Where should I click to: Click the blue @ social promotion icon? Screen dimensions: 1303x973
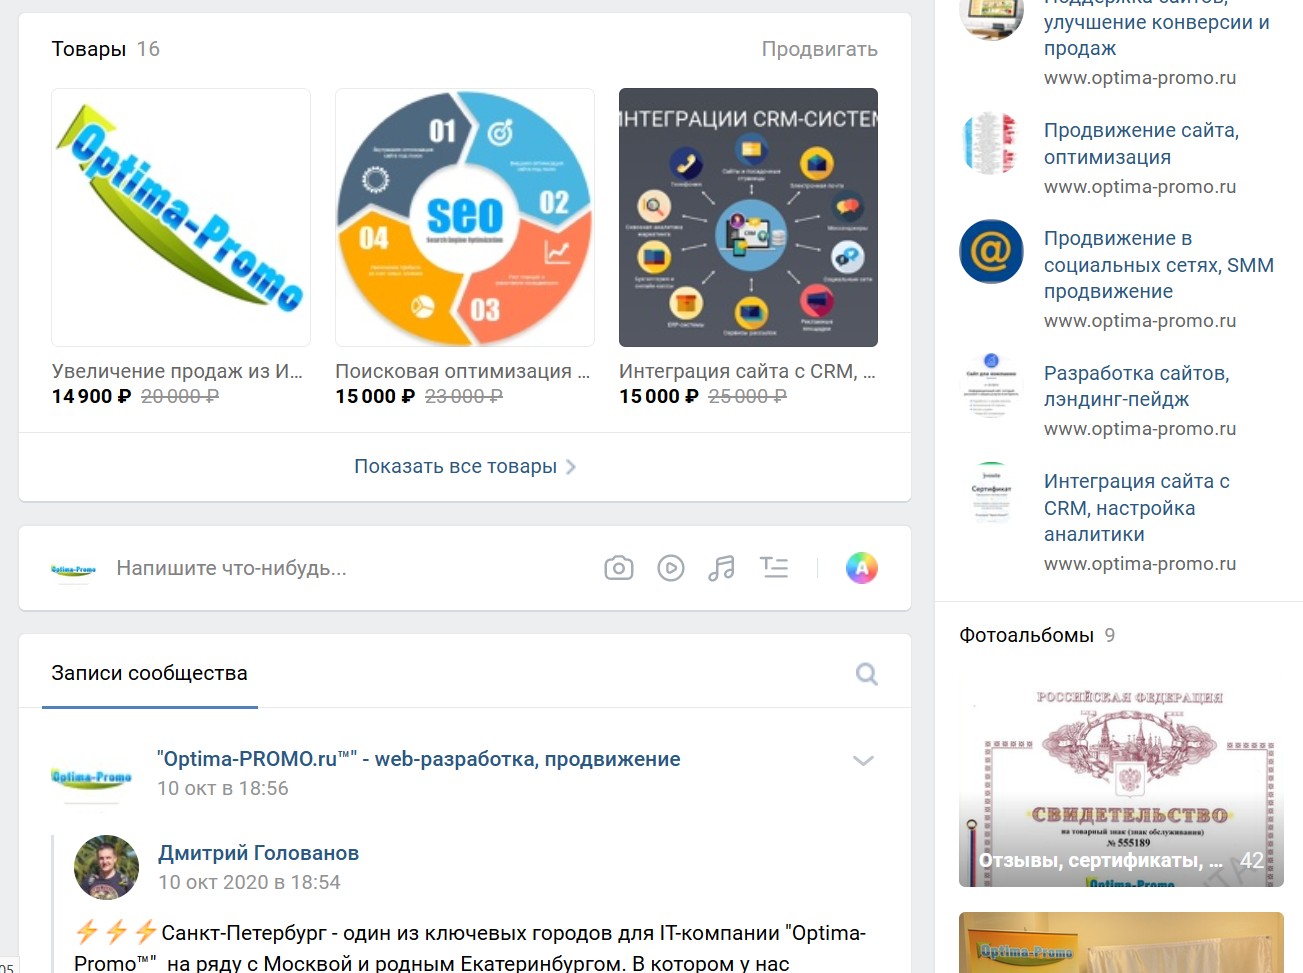(991, 252)
